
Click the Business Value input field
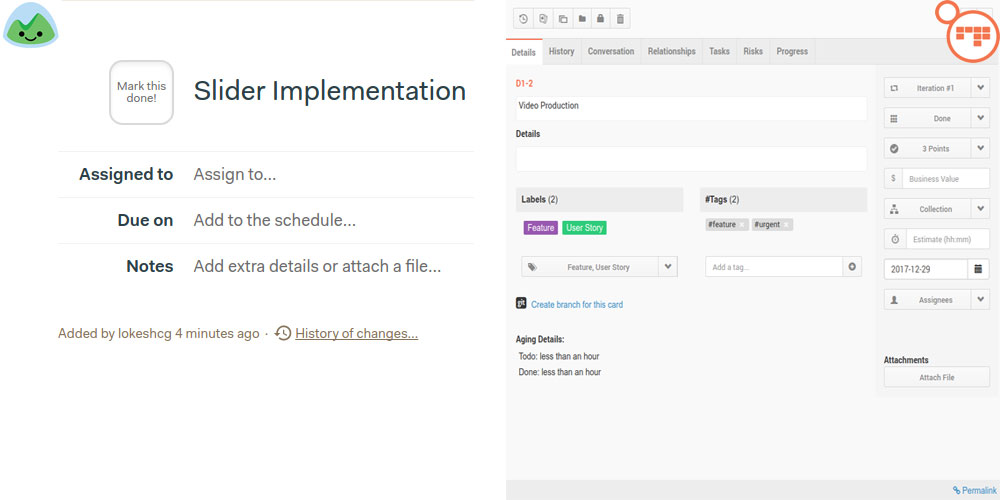[945, 179]
